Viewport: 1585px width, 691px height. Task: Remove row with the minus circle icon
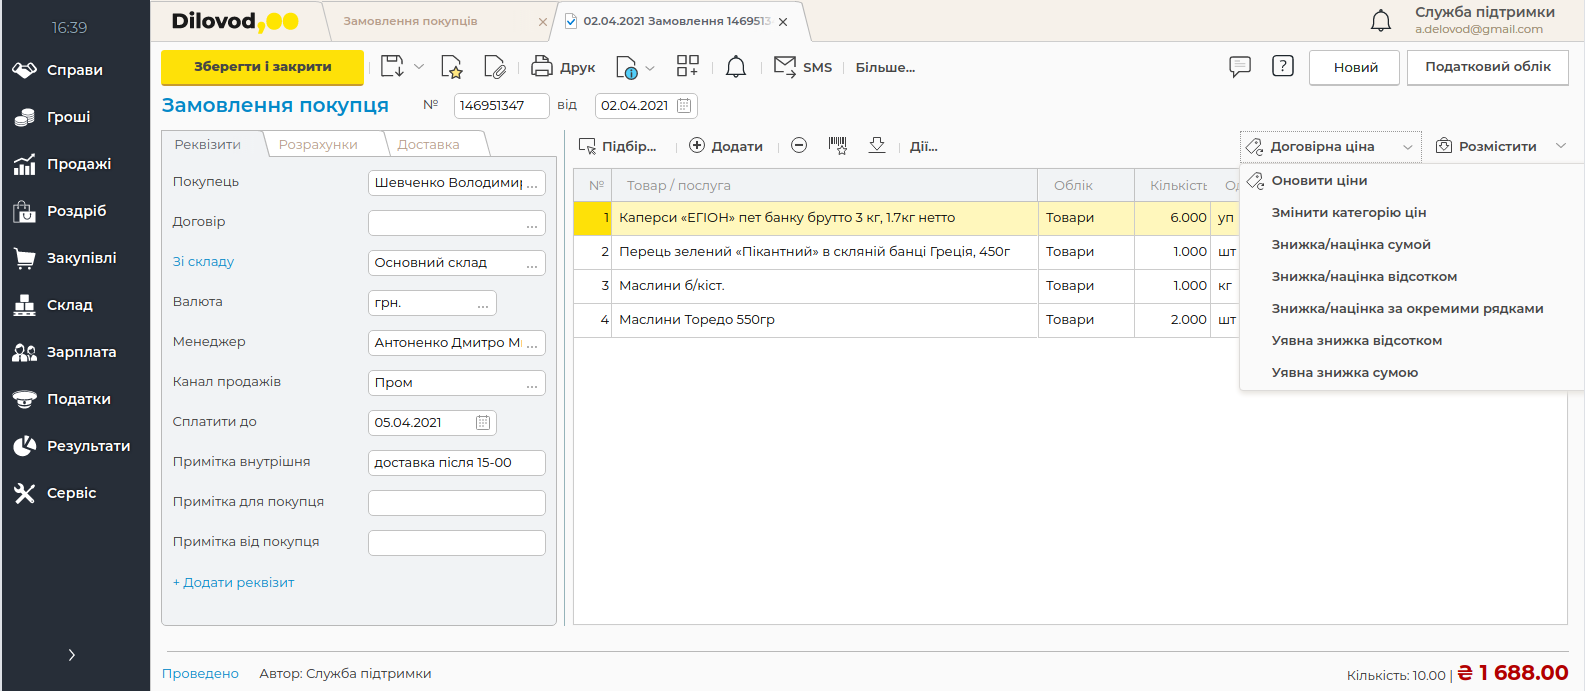point(799,146)
